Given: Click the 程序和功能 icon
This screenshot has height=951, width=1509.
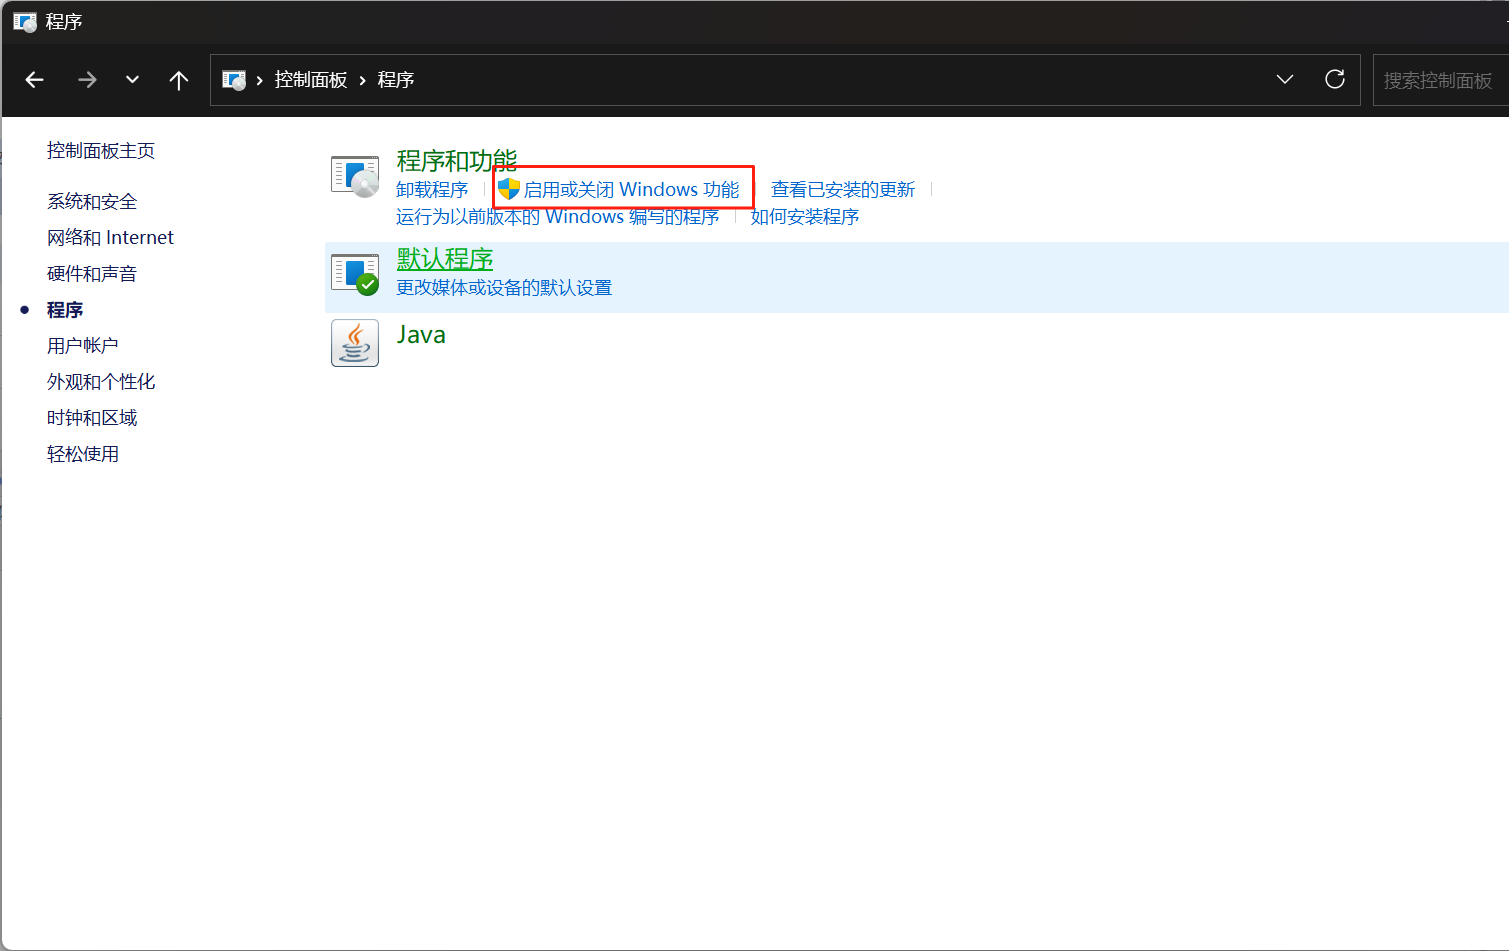Looking at the screenshot, I should click(355, 178).
